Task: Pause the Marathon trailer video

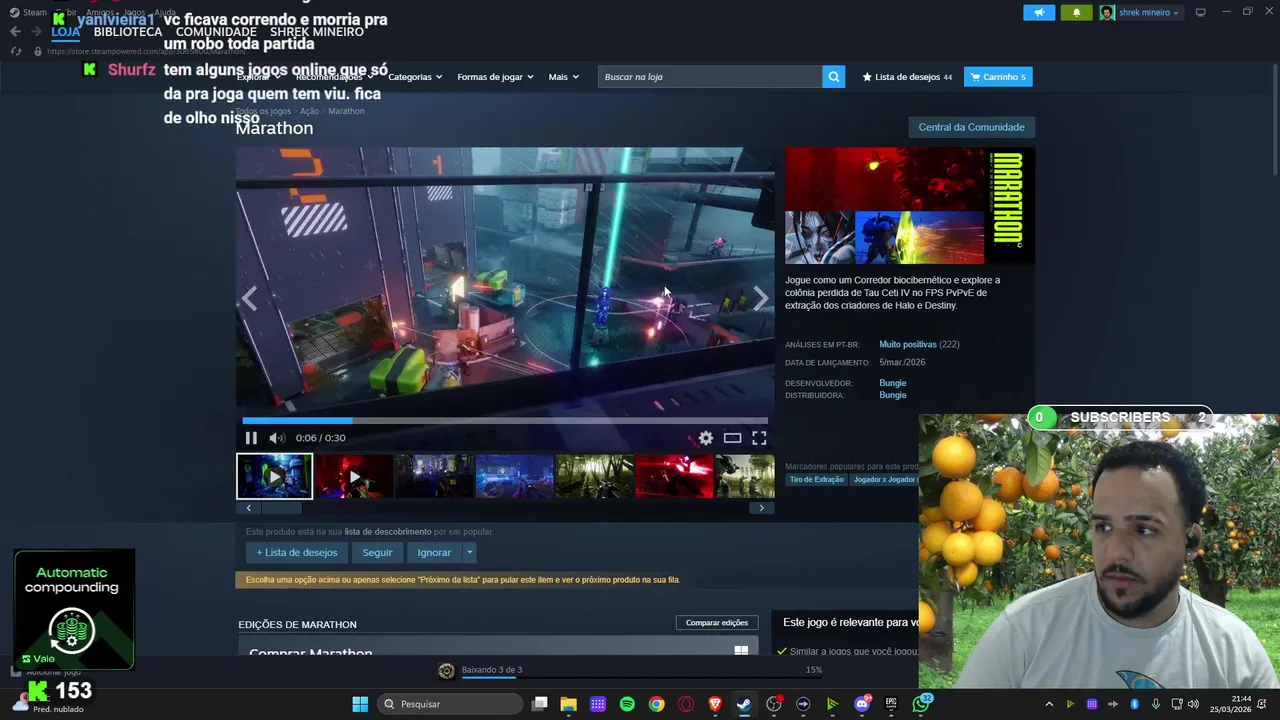Action: (x=251, y=438)
